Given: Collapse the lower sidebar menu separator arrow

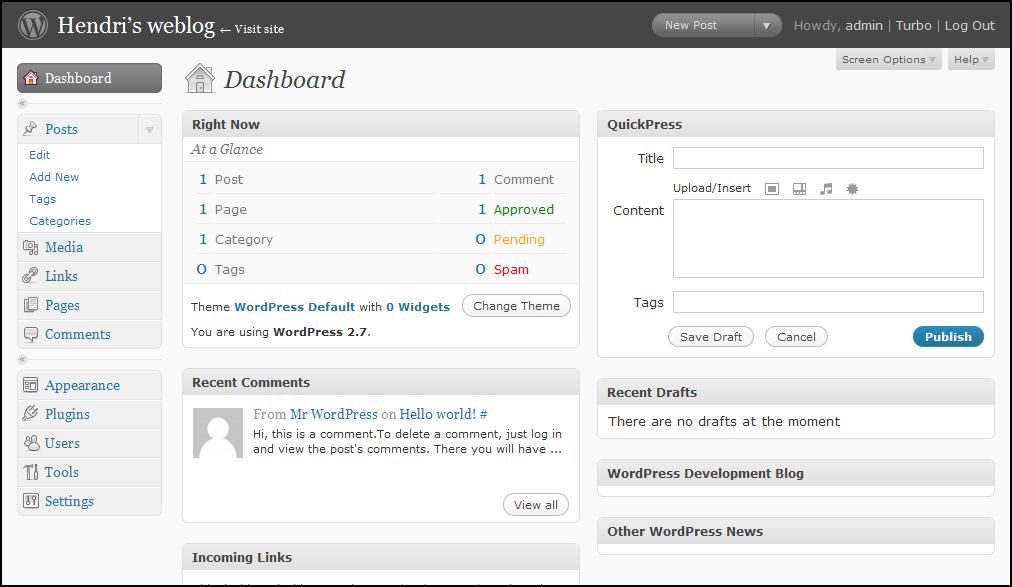Looking at the screenshot, I should [23, 359].
